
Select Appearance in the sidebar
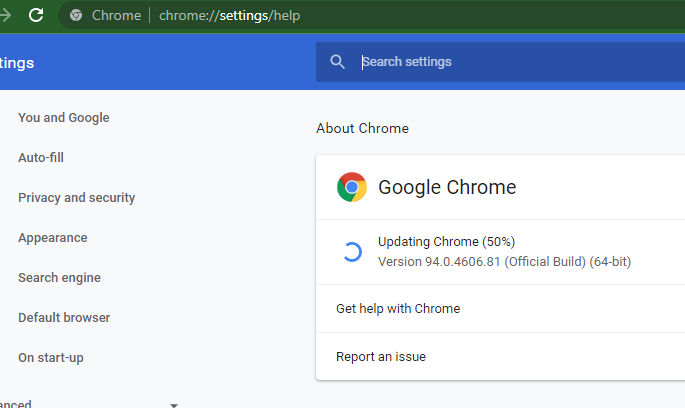(x=53, y=238)
